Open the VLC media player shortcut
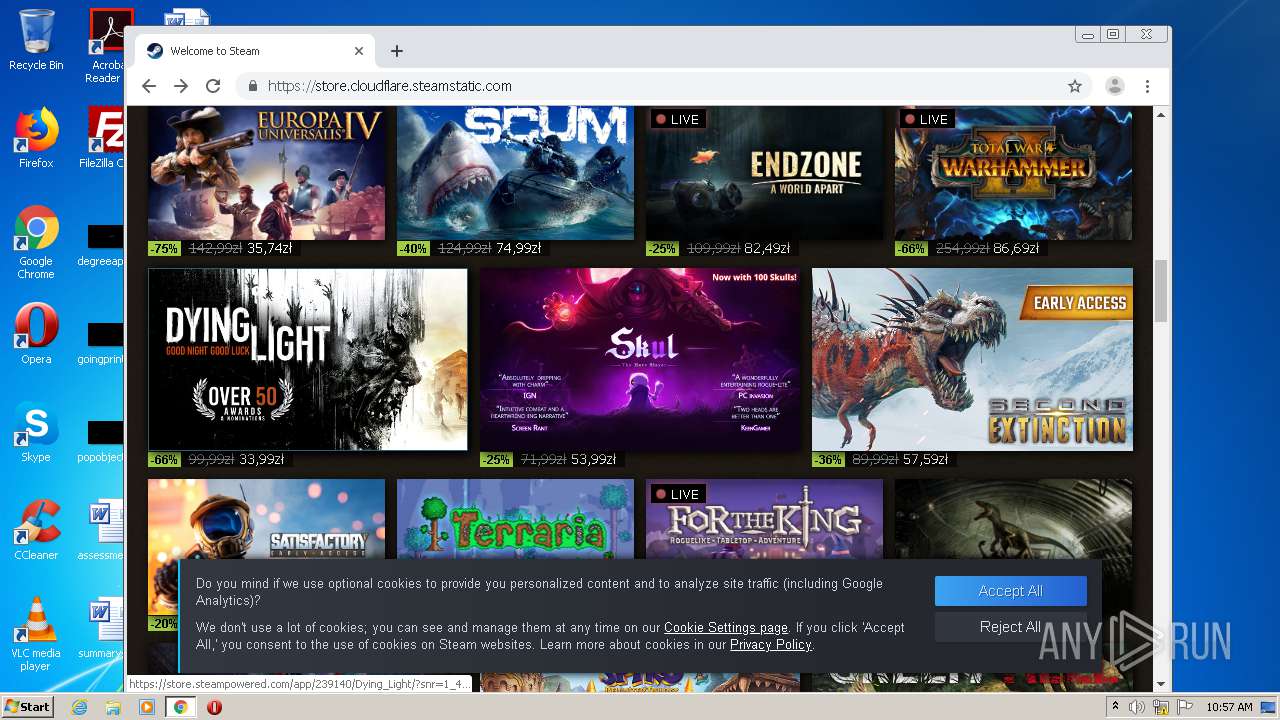This screenshot has height=720, width=1280. click(36, 634)
